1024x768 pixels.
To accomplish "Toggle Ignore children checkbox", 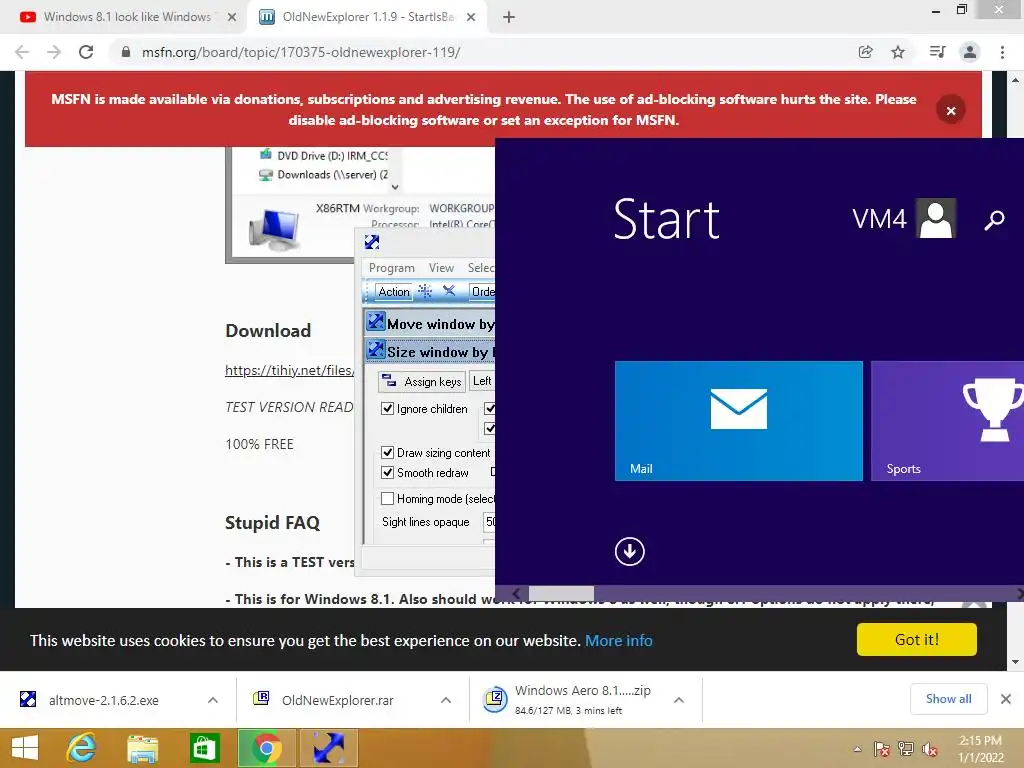I will 387,409.
